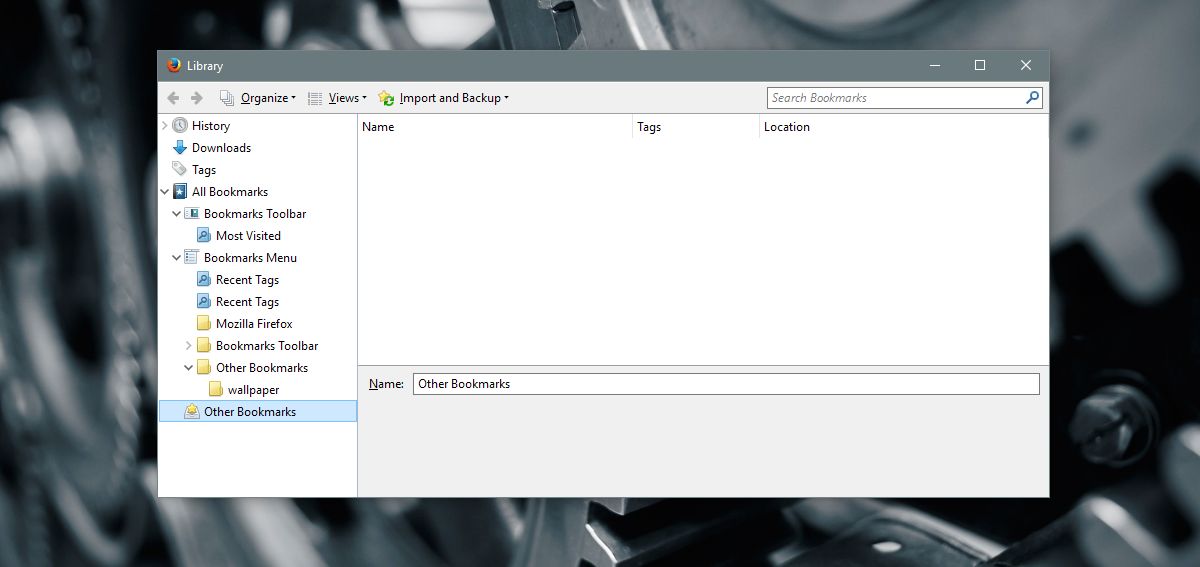
Task: Click the forward arrow in the Library toolbar
Action: point(196,98)
